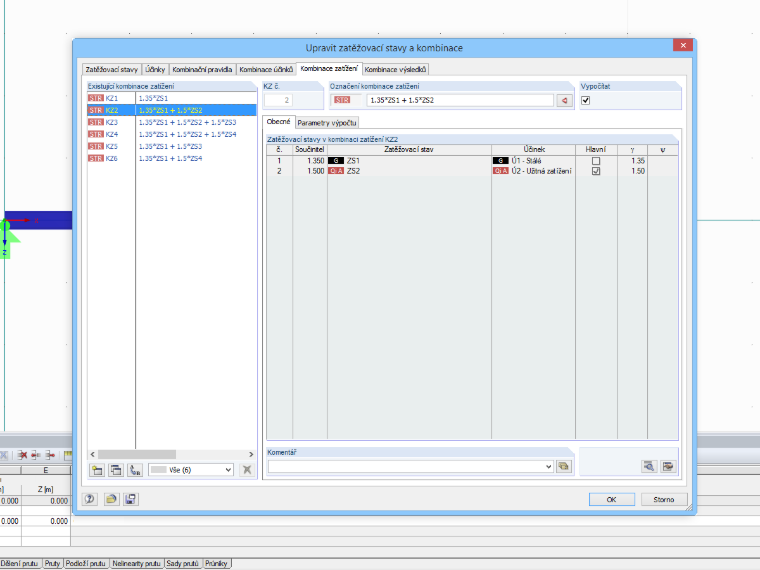Select combination KZ4 in the list

[x=172, y=134]
